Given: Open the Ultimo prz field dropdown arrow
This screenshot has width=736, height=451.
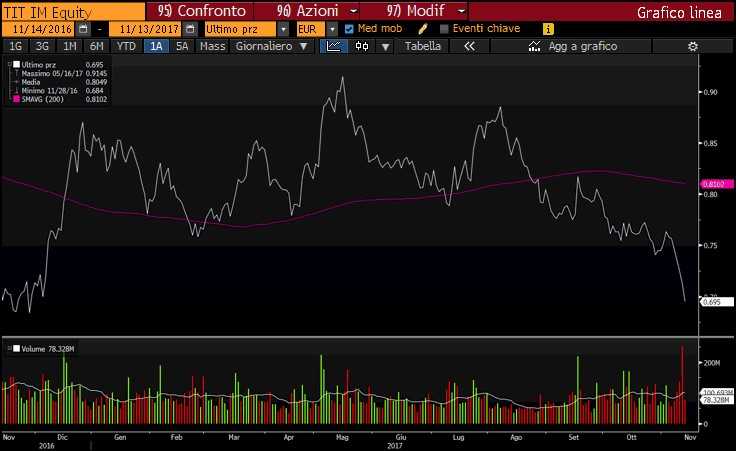Looking at the screenshot, I should 283,29.
